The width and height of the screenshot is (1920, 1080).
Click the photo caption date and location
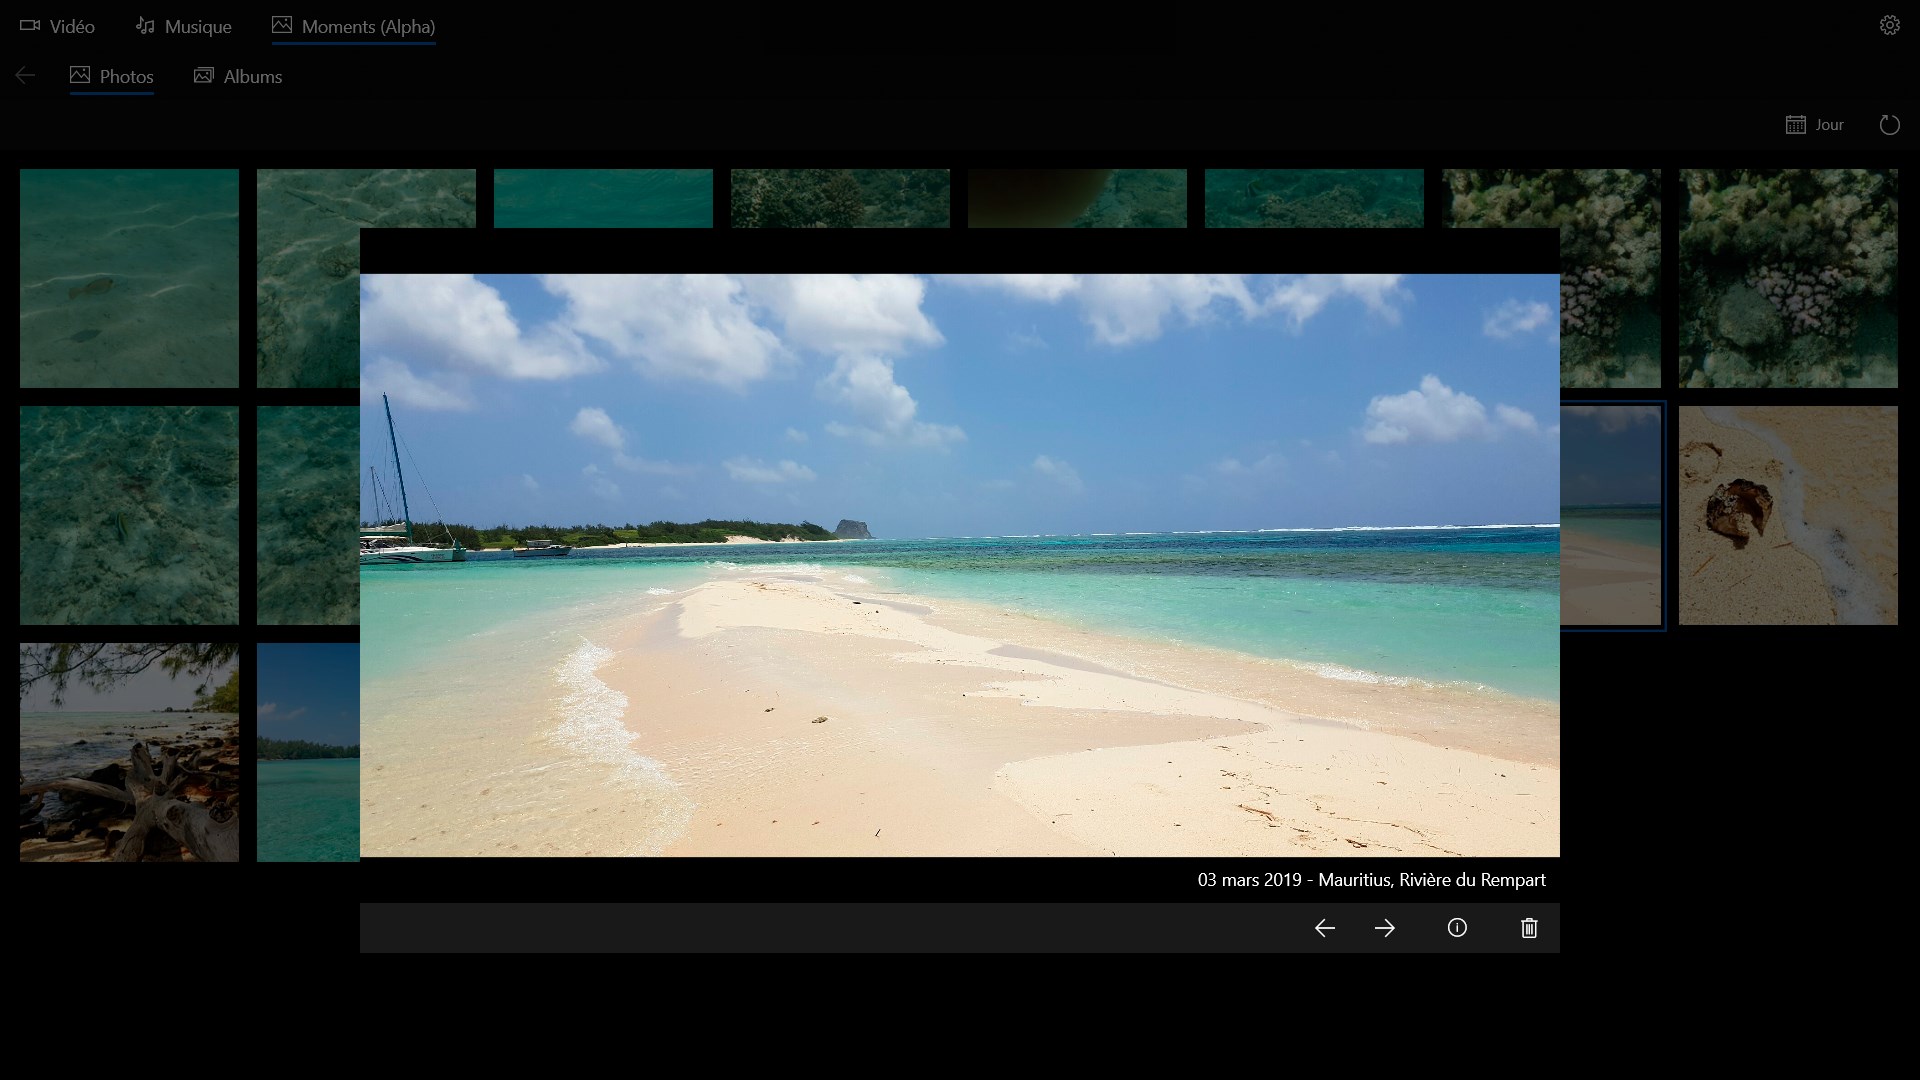[x=1371, y=880]
